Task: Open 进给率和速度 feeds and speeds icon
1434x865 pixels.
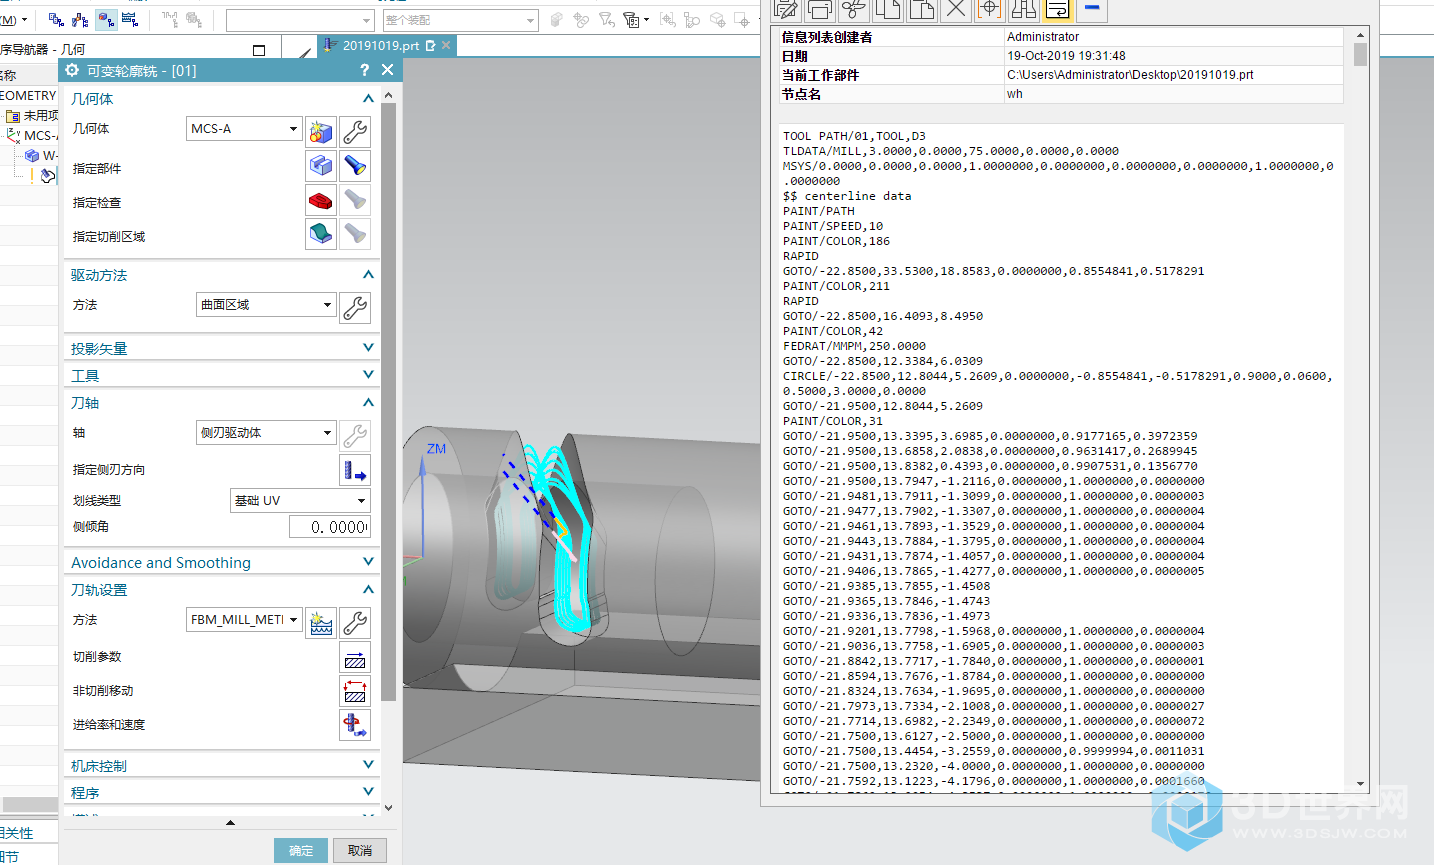Action: click(355, 724)
